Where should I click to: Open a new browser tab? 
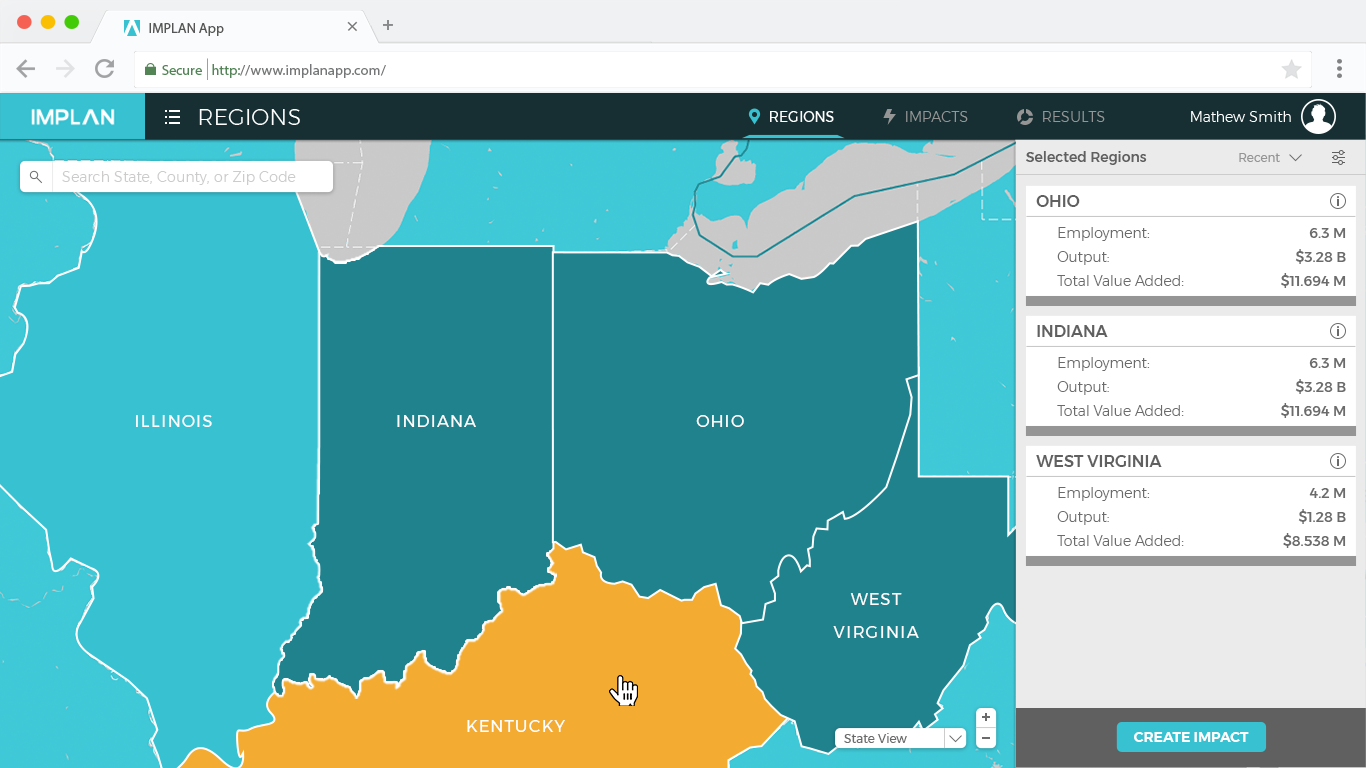coord(388,25)
